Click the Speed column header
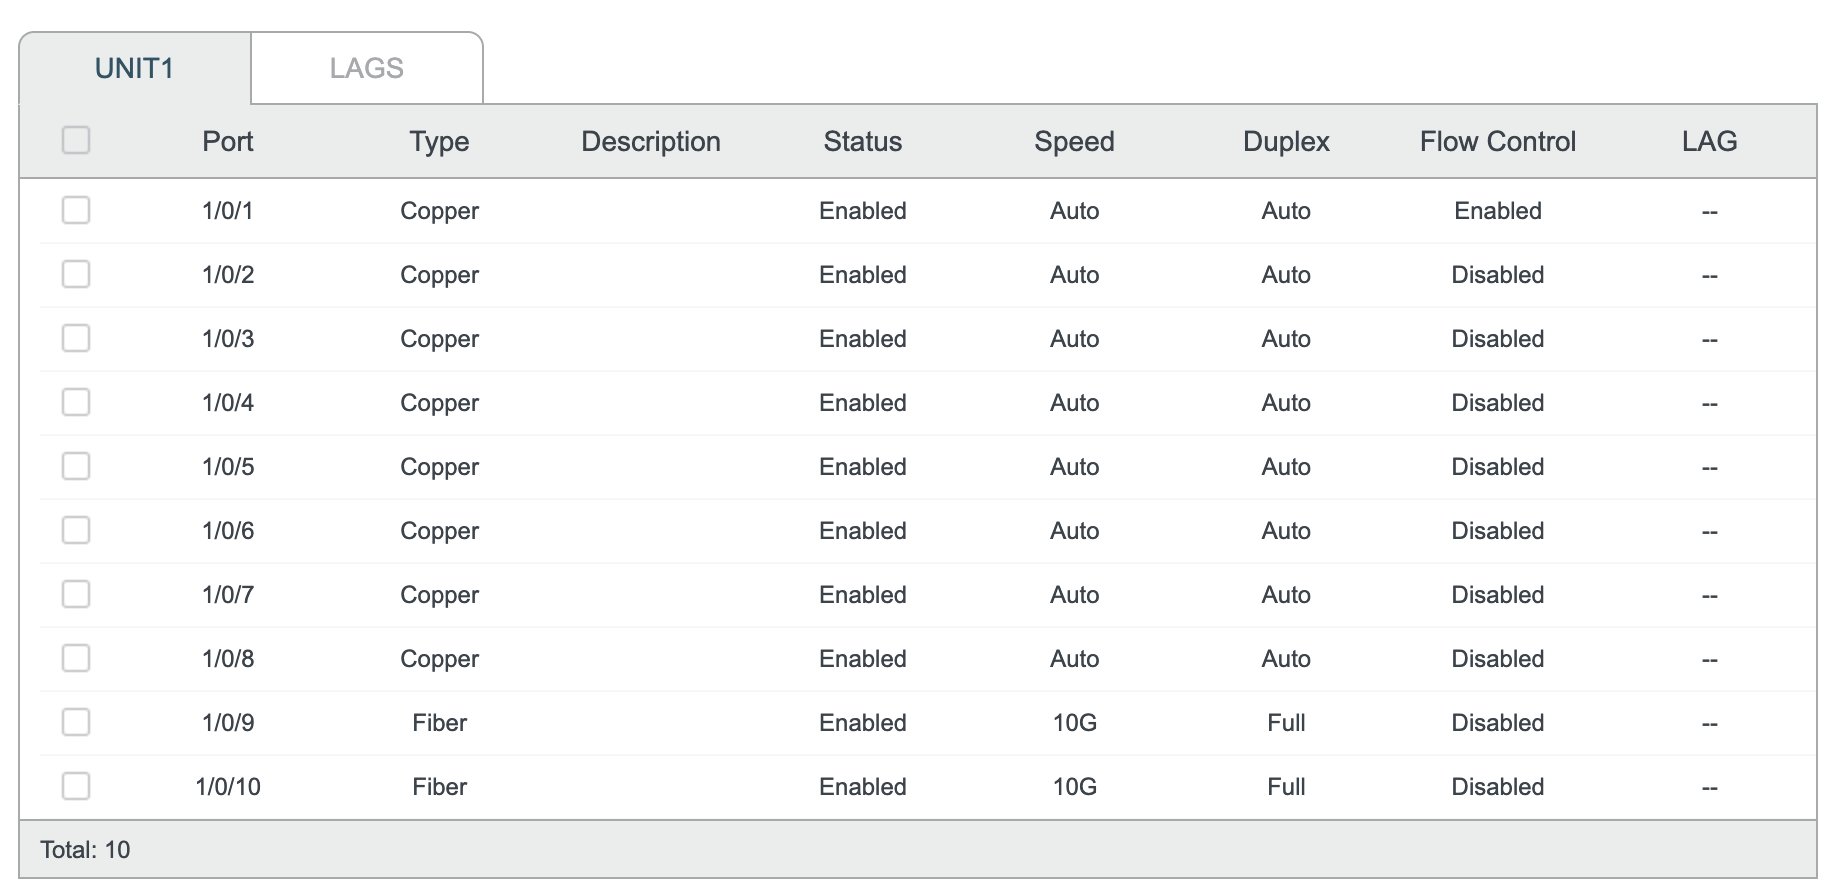 (x=1074, y=141)
